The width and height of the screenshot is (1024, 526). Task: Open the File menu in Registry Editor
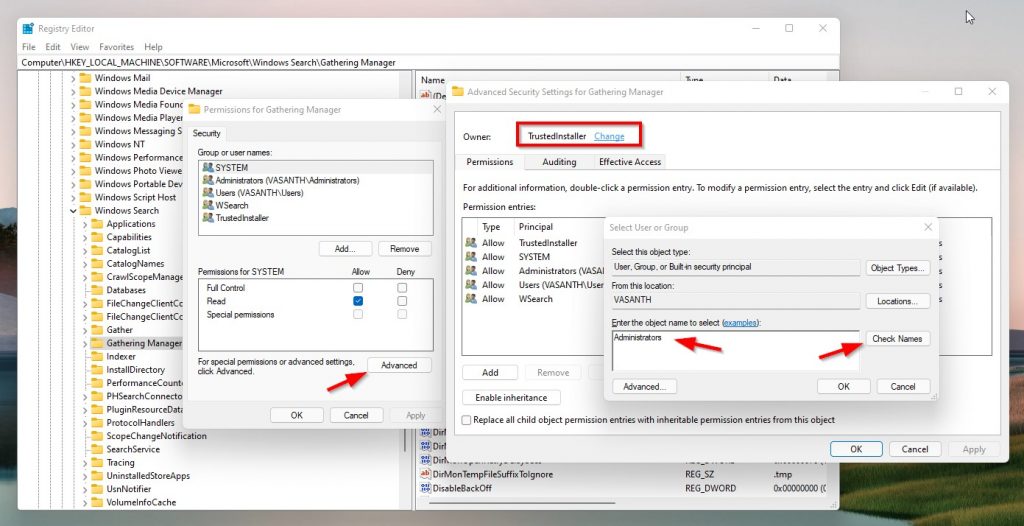point(29,47)
